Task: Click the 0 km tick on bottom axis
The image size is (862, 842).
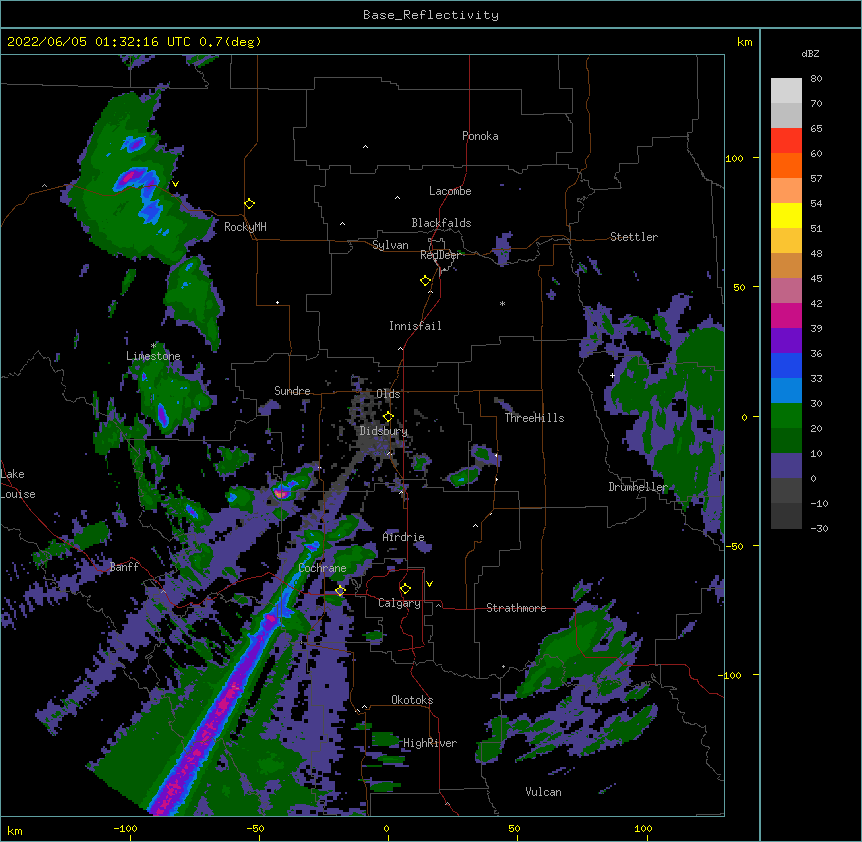Action: 386,828
